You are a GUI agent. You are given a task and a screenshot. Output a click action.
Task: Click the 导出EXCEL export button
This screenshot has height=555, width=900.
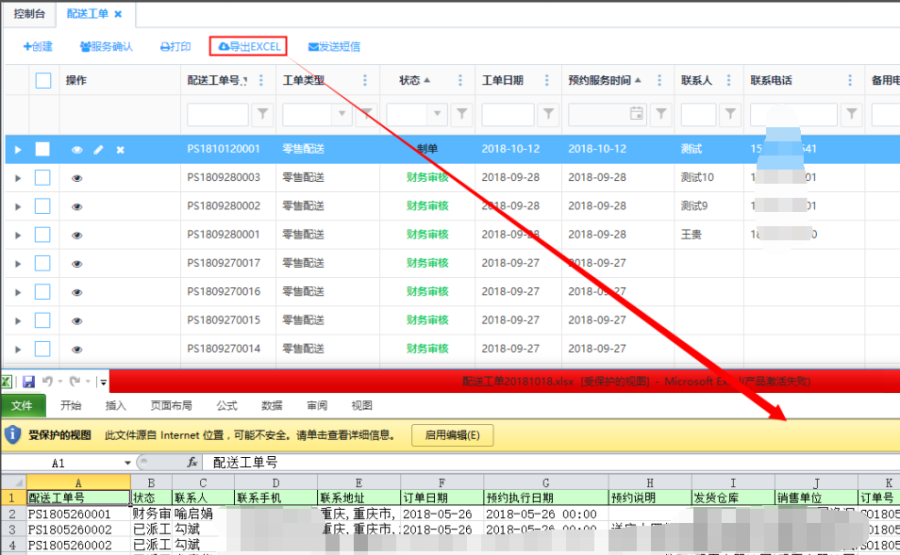tap(248, 46)
